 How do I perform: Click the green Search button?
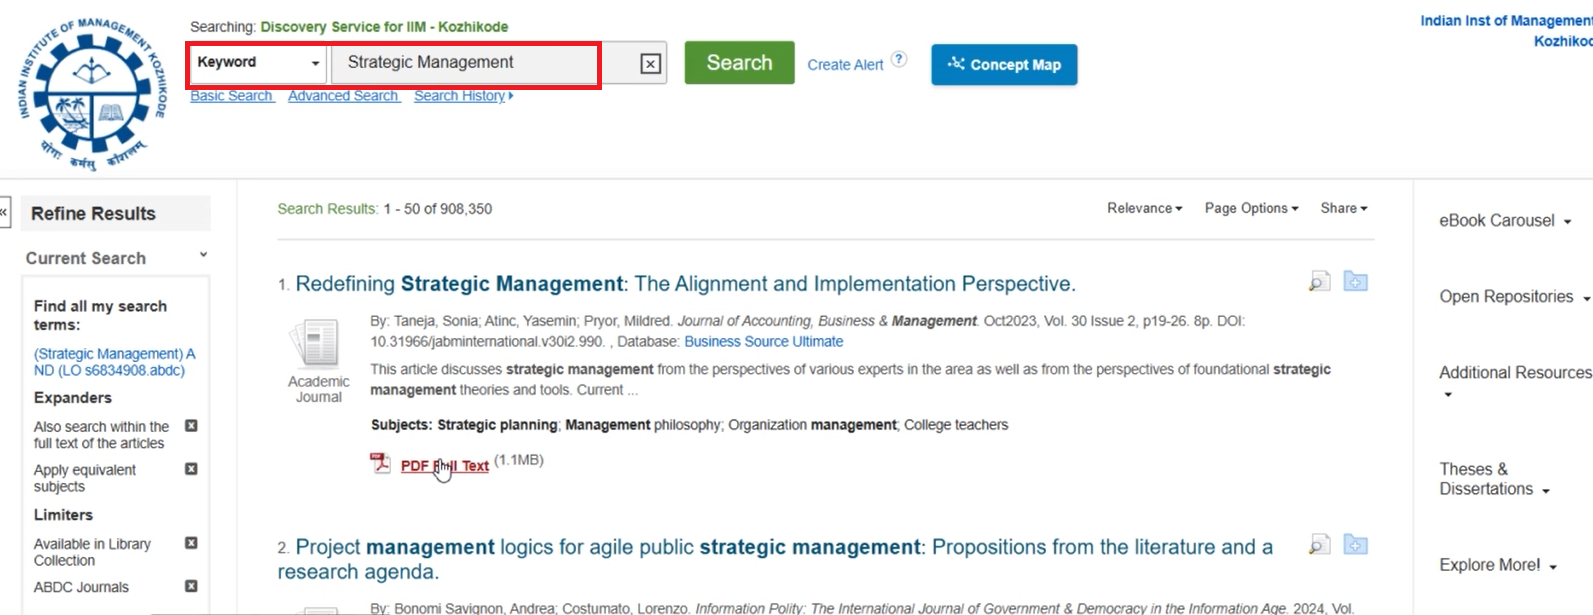point(739,63)
